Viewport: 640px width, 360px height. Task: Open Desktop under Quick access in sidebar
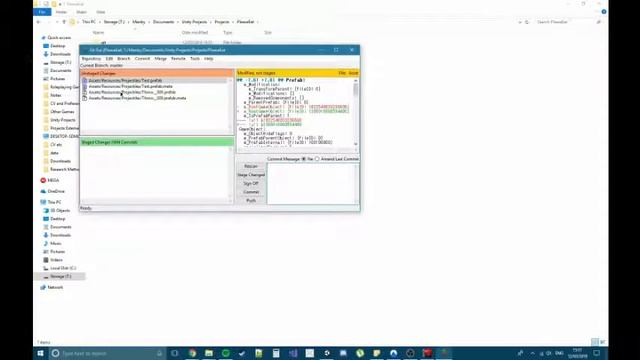point(58,46)
